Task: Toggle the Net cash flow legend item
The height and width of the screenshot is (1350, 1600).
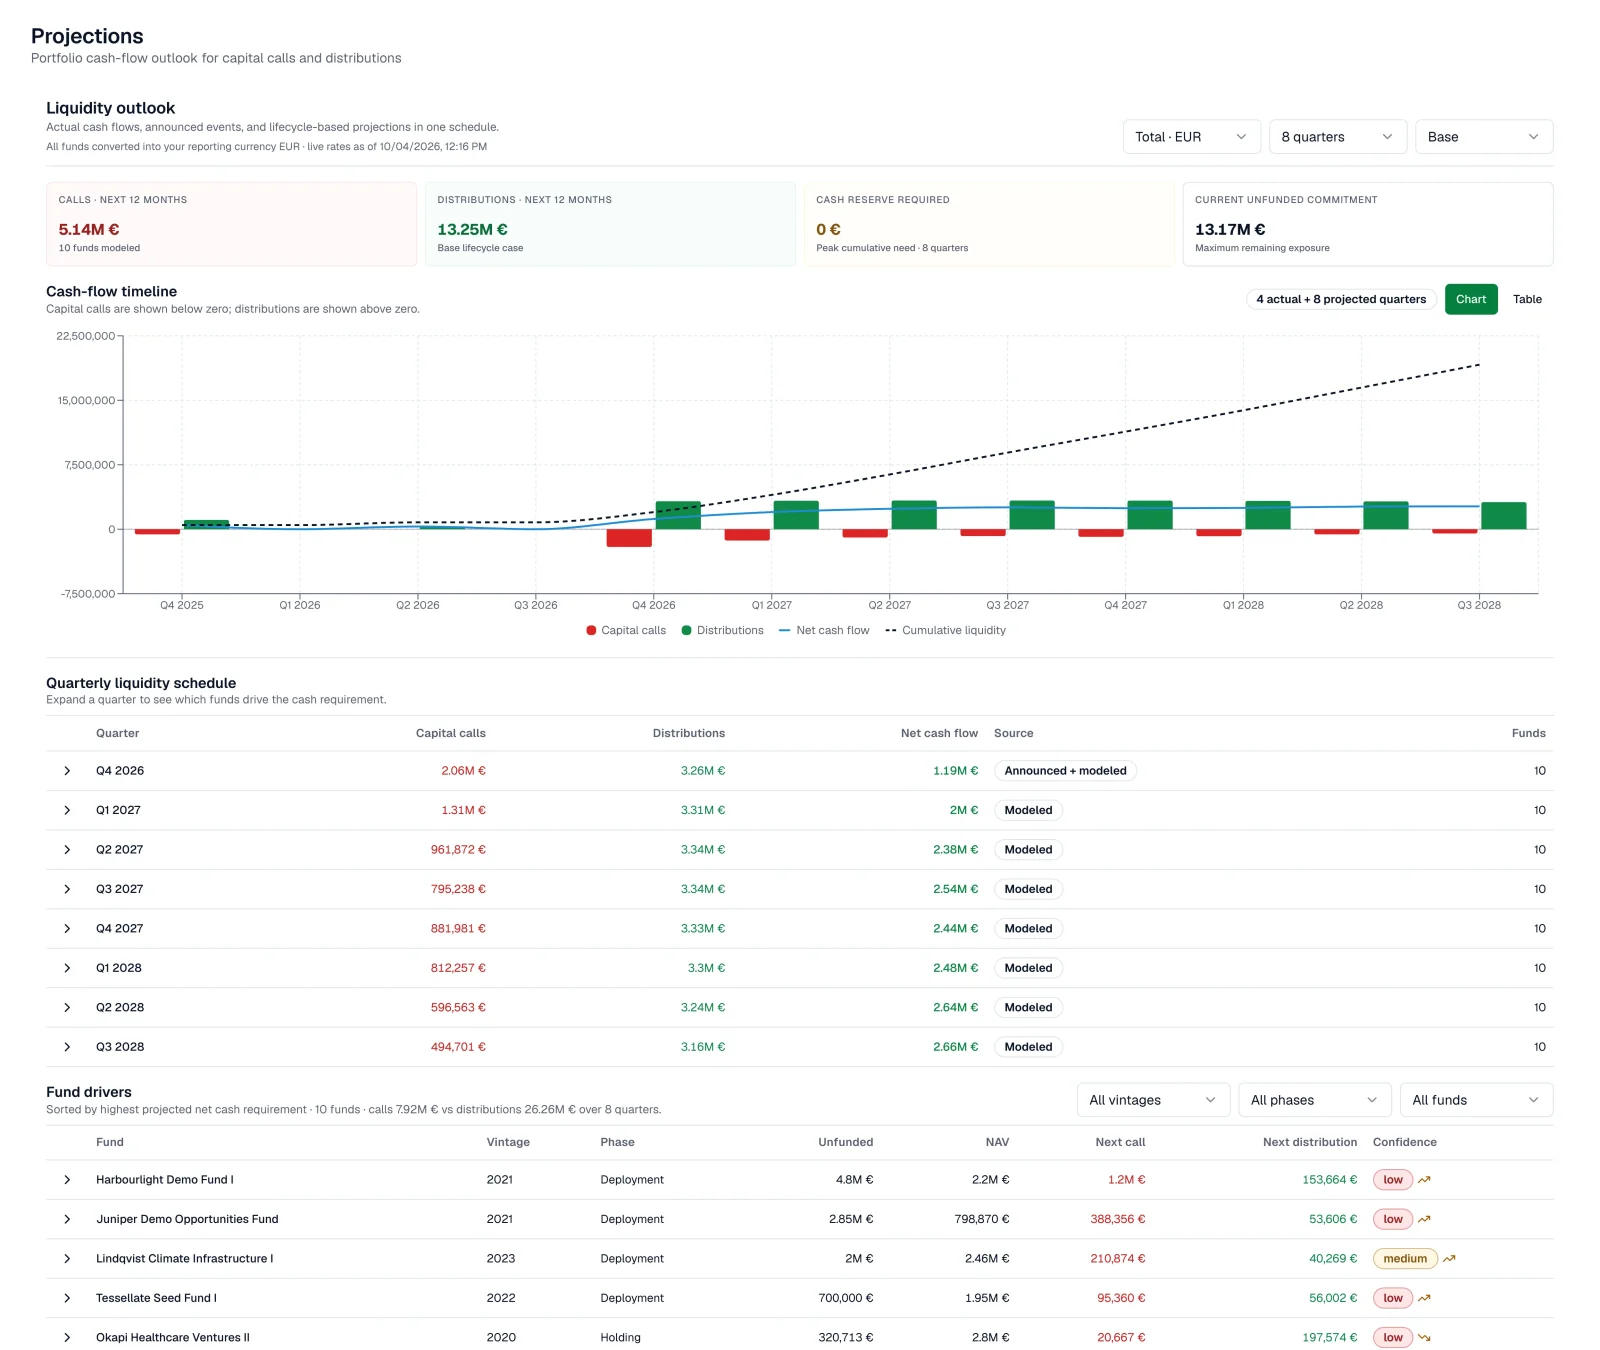Action: (x=824, y=631)
